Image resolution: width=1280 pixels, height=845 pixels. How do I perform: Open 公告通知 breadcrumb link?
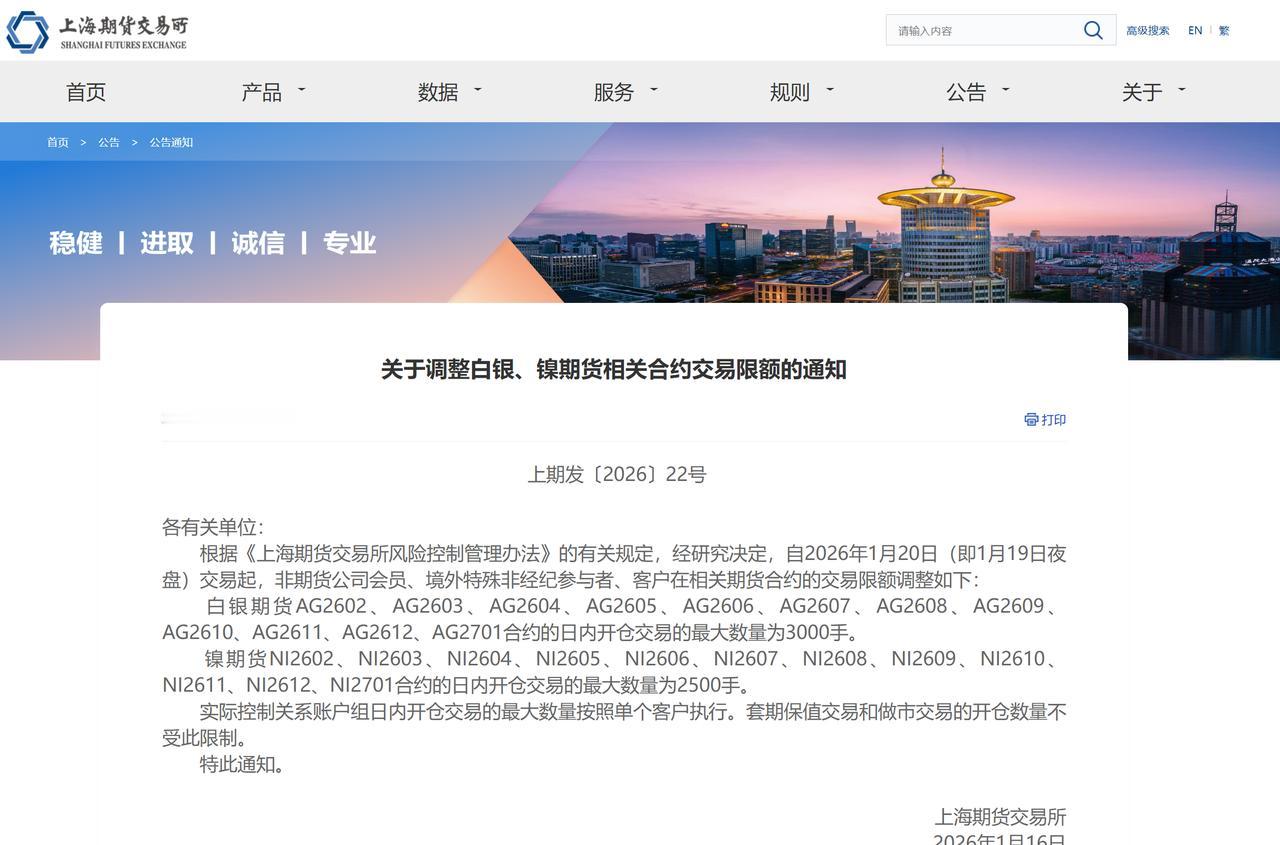click(x=170, y=142)
